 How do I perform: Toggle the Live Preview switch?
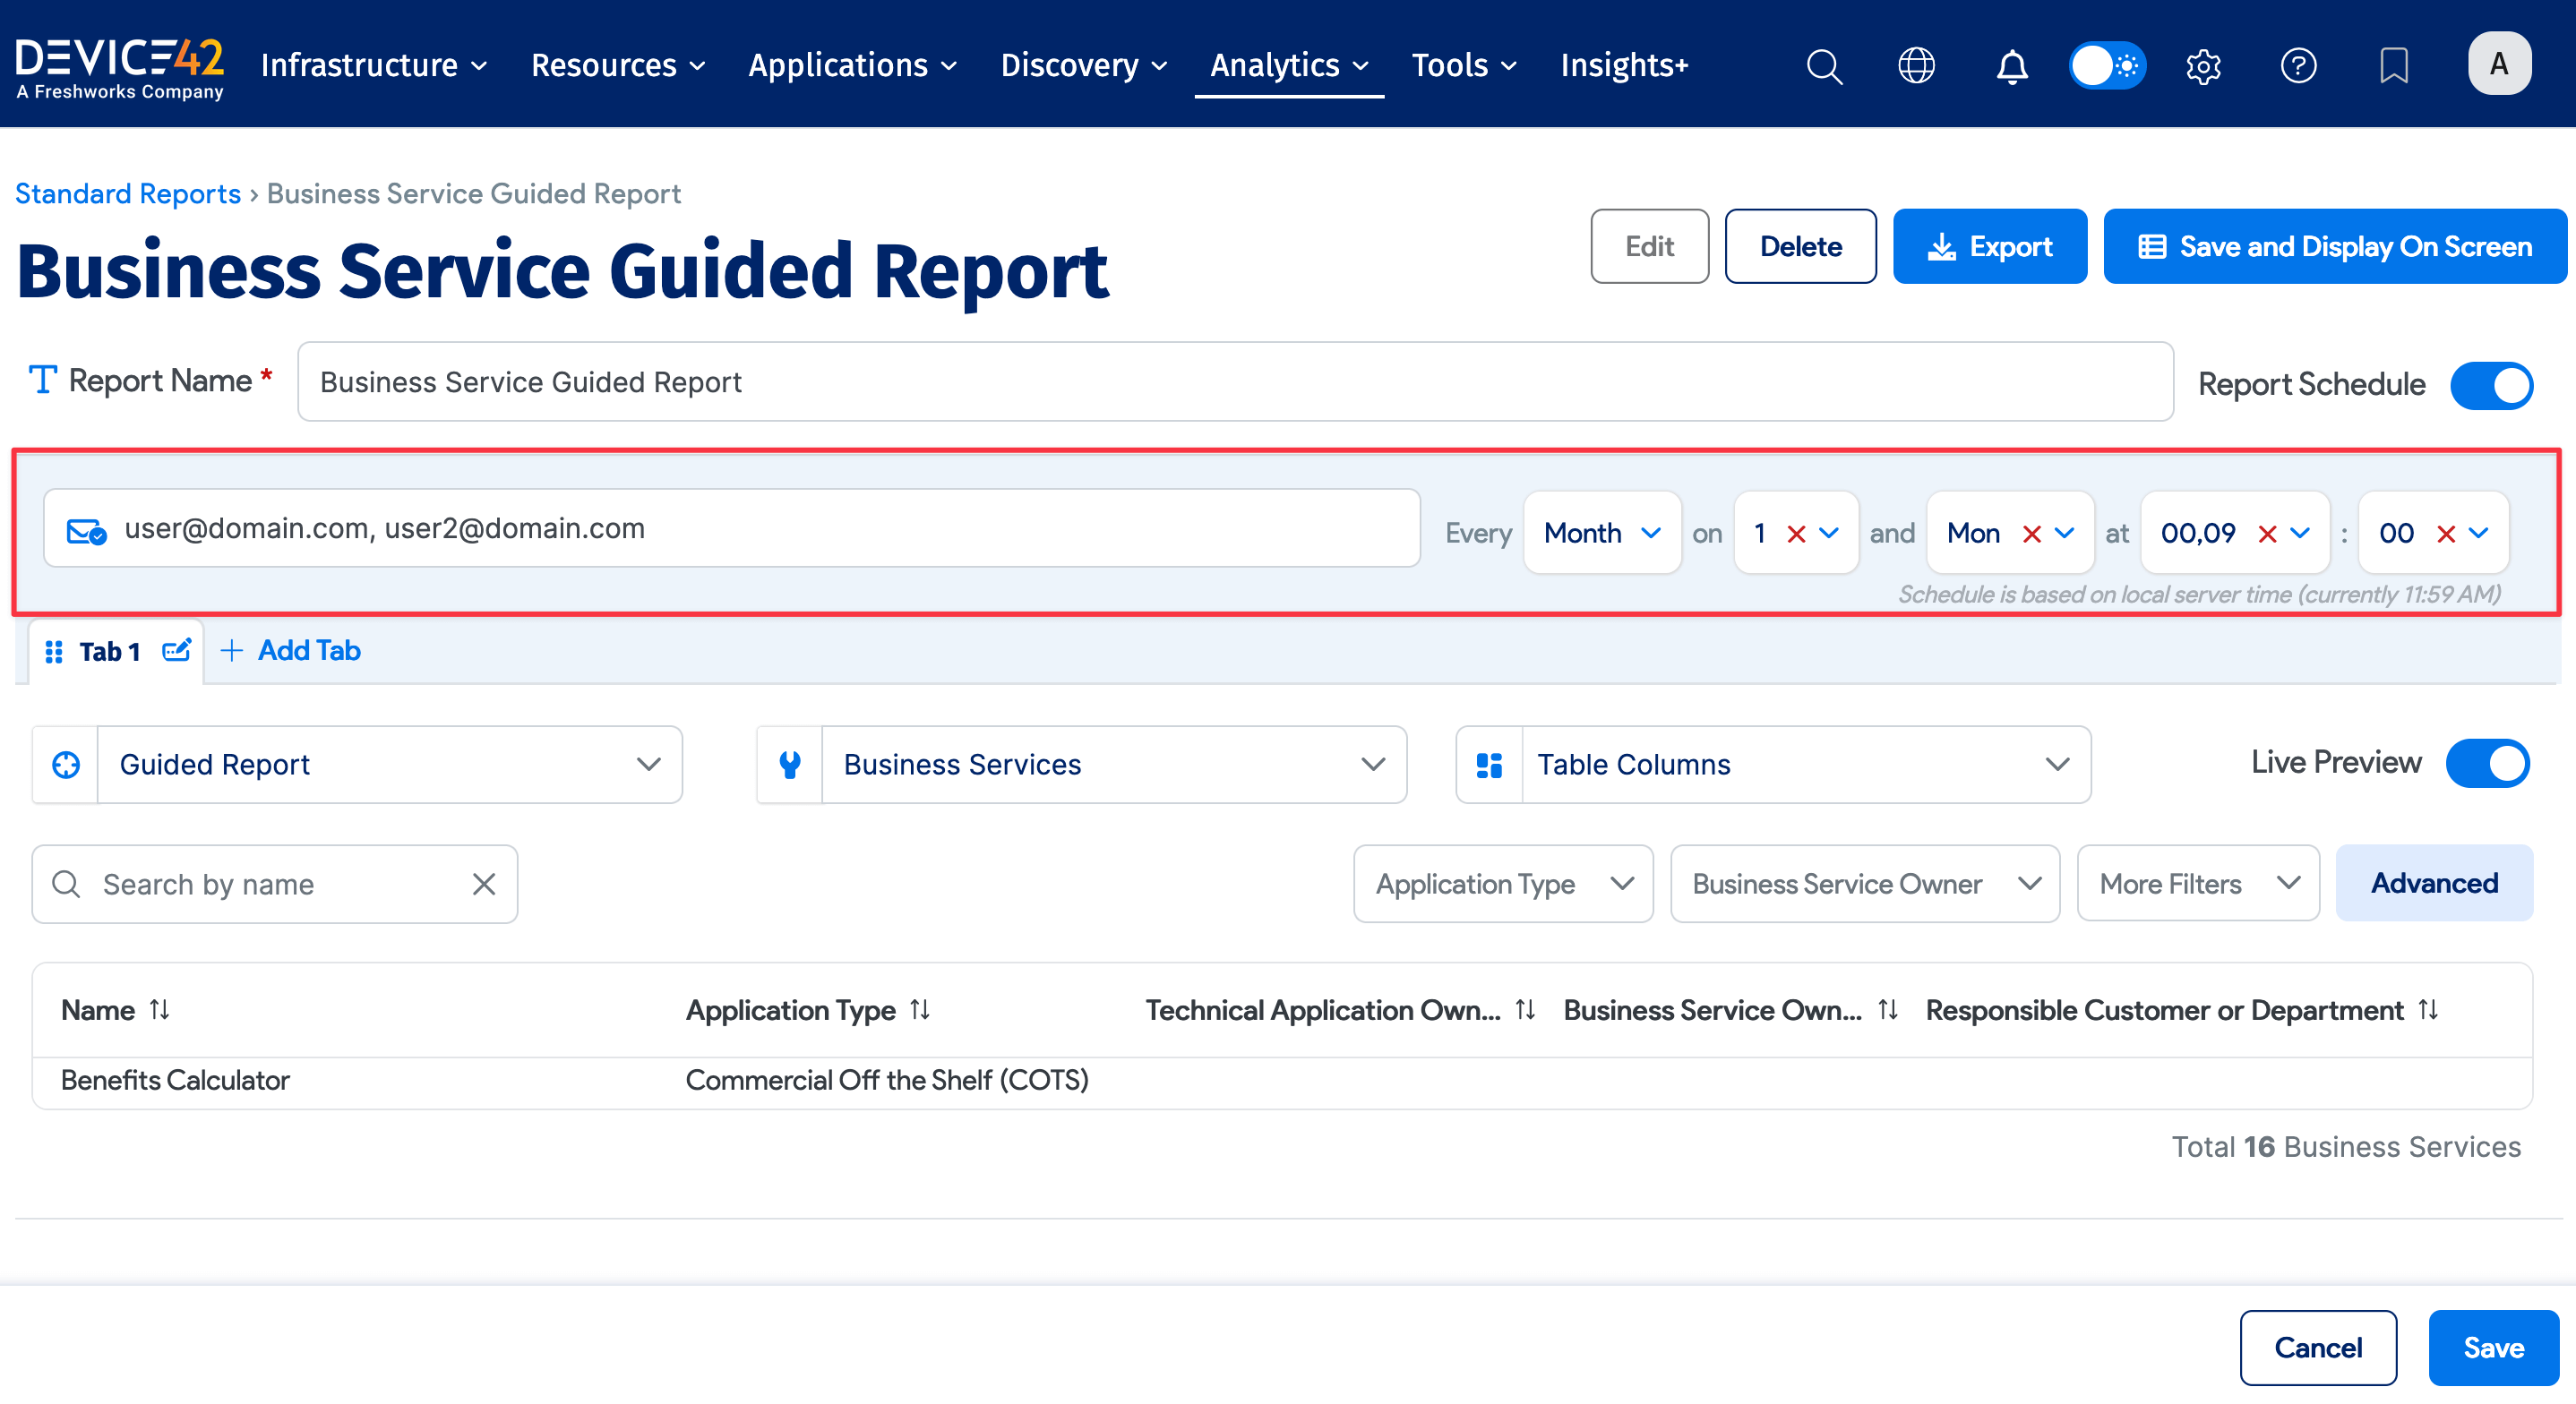(x=2487, y=764)
